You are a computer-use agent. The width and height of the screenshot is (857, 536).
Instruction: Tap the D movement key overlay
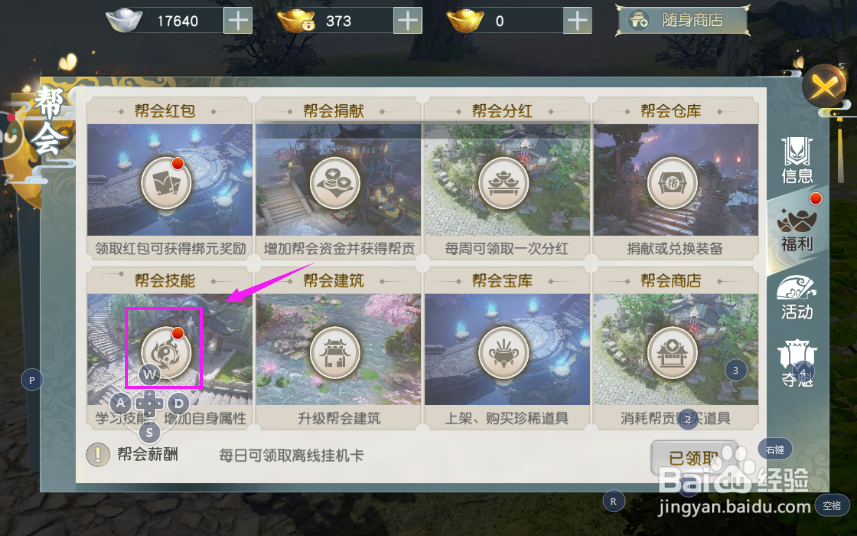178,404
